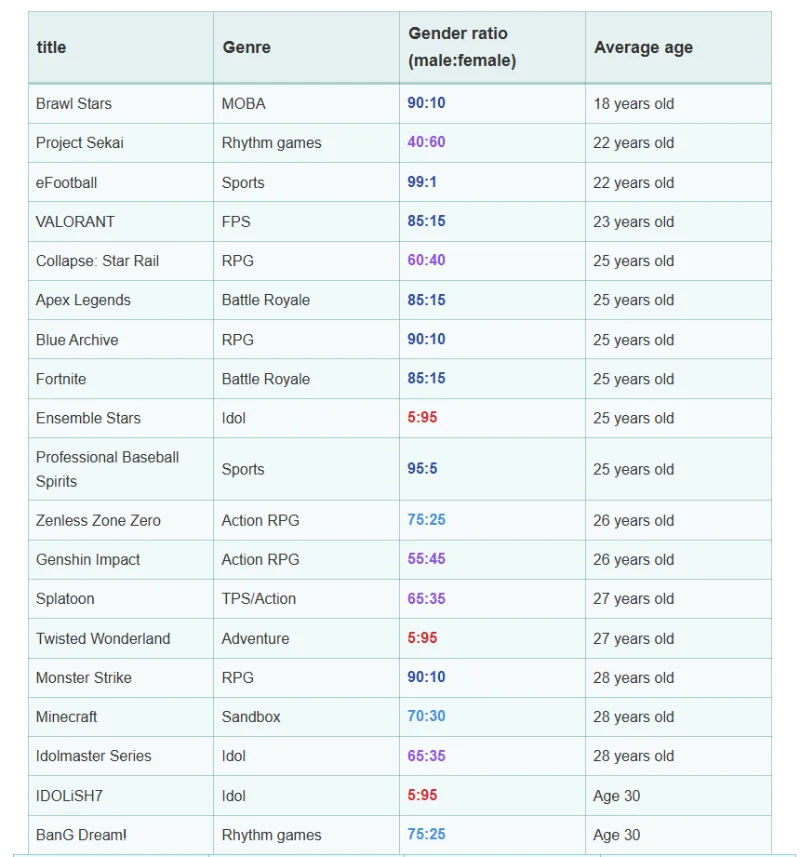Viewport: 800px width, 857px height.
Task: Click the 40:60 gender ratio value
Action: coord(426,142)
